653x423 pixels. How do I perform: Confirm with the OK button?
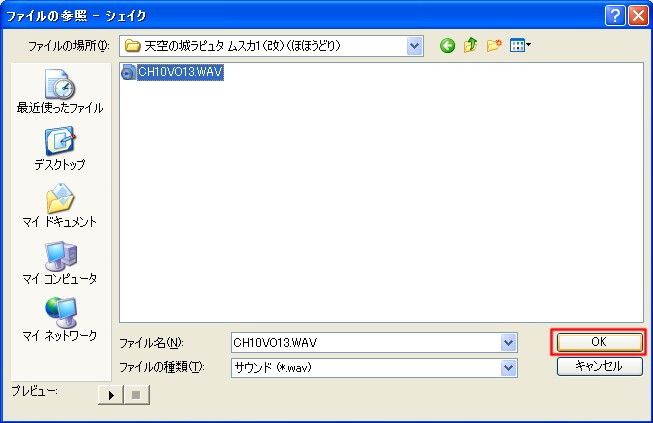point(599,342)
